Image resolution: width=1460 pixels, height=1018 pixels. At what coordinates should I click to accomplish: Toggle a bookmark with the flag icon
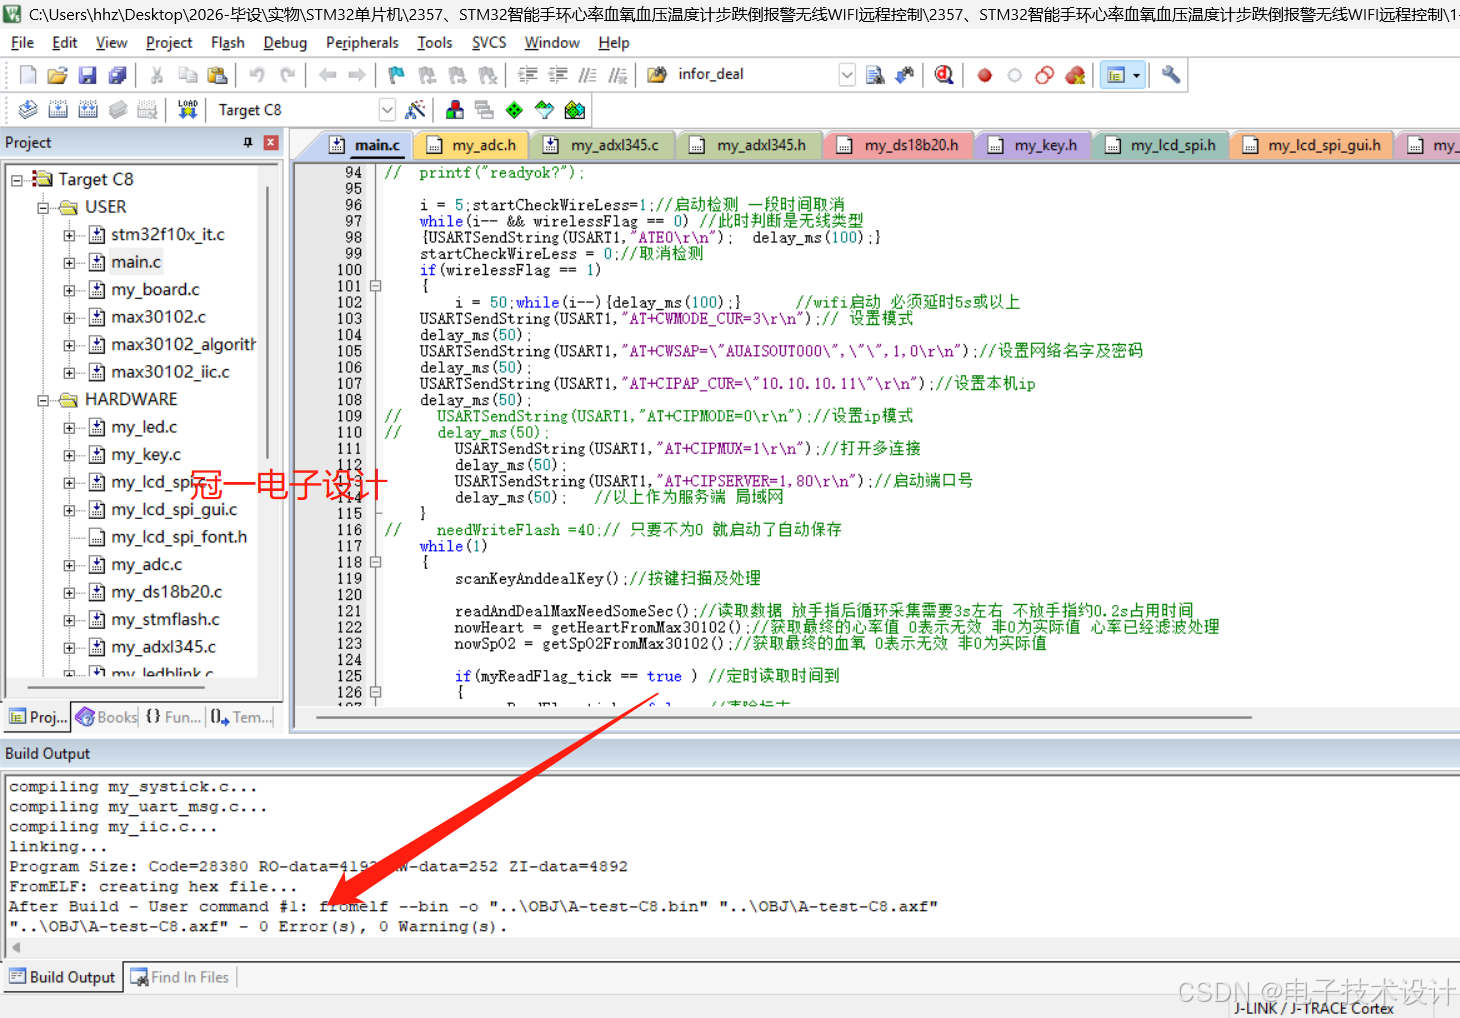(x=397, y=75)
